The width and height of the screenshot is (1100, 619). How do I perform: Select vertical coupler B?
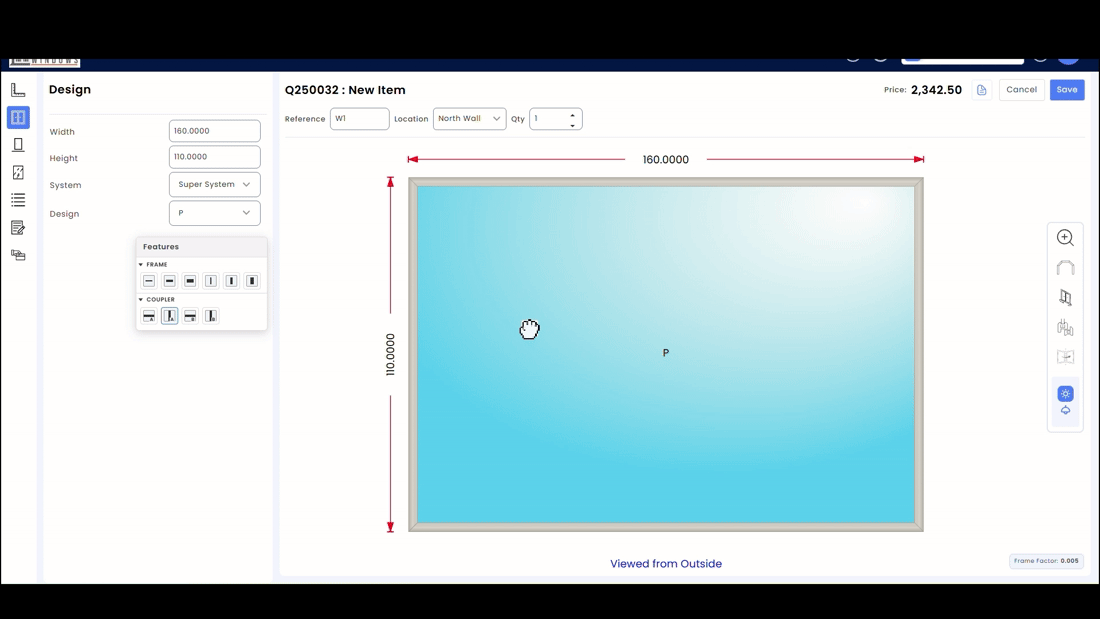point(210,316)
